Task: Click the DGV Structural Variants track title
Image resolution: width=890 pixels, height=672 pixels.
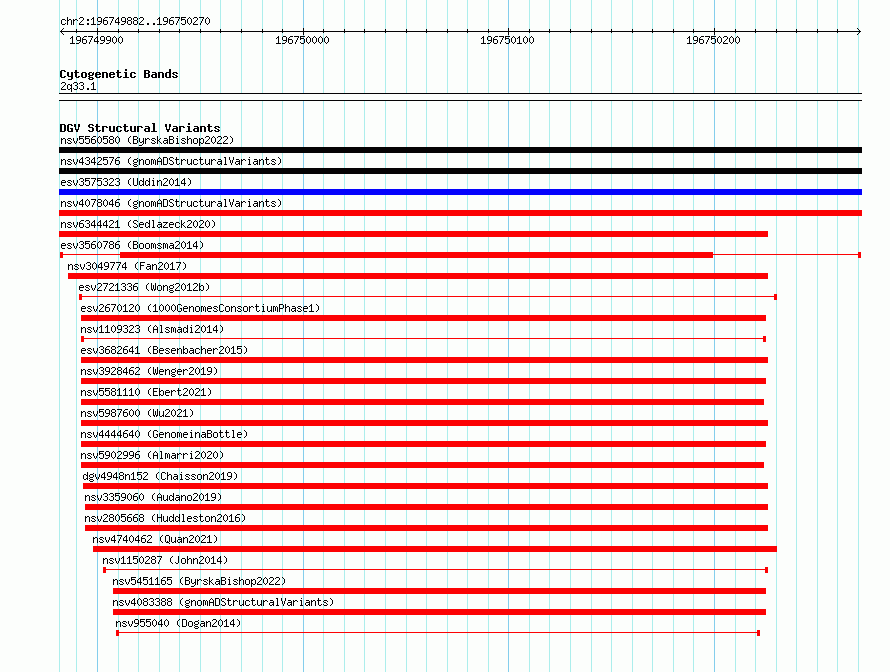Action: click(x=140, y=128)
